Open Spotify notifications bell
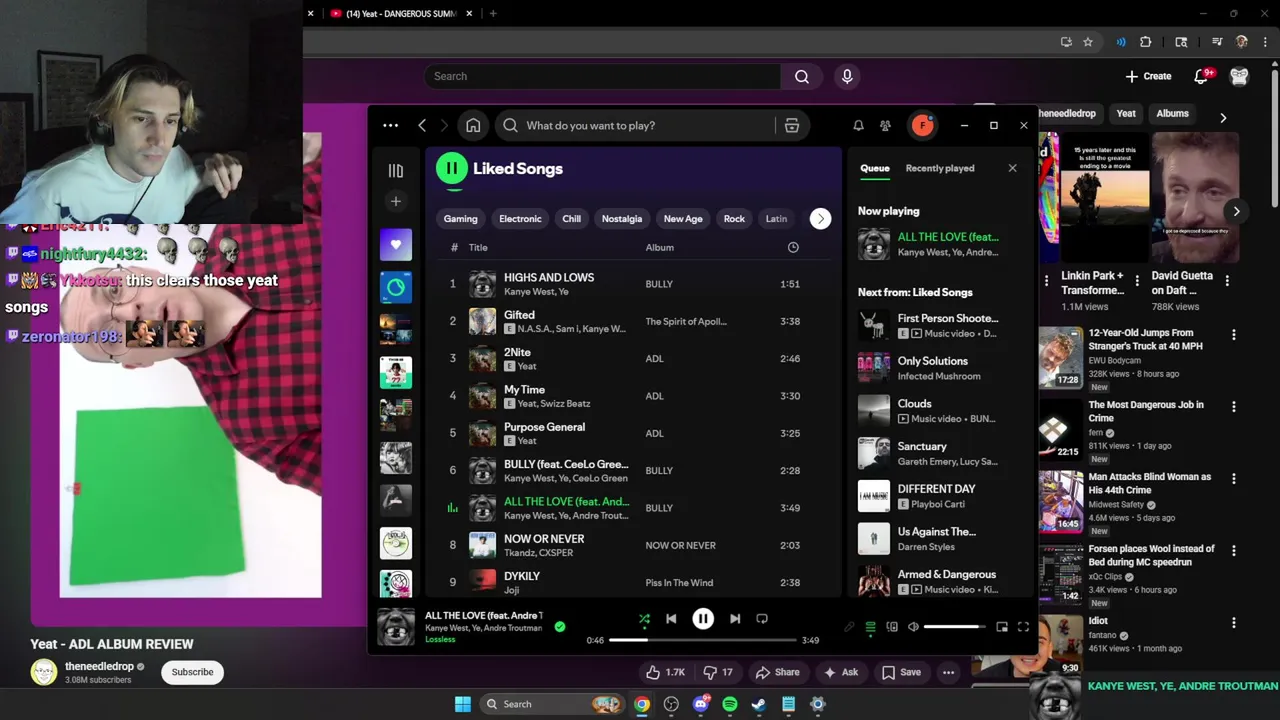This screenshot has height=720, width=1280. (x=858, y=125)
